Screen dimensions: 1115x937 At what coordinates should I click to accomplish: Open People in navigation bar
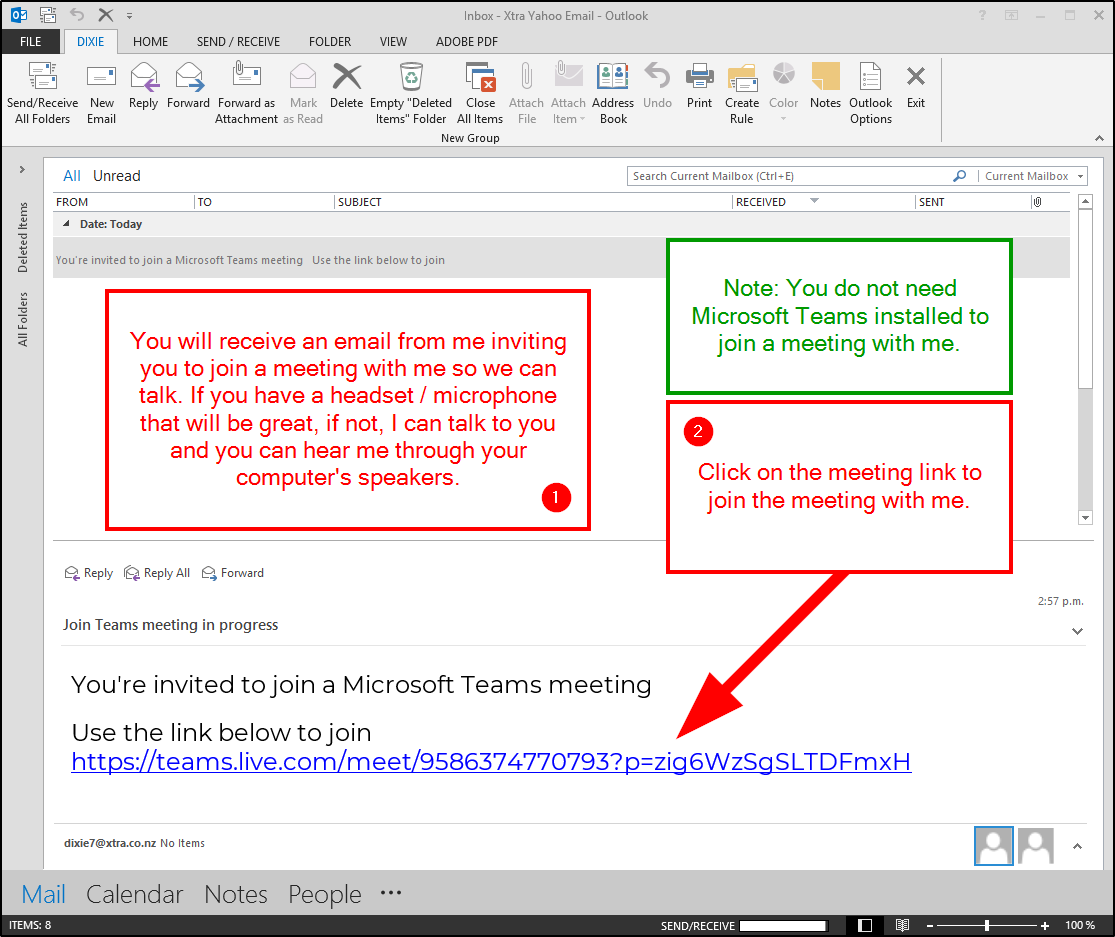coord(325,894)
